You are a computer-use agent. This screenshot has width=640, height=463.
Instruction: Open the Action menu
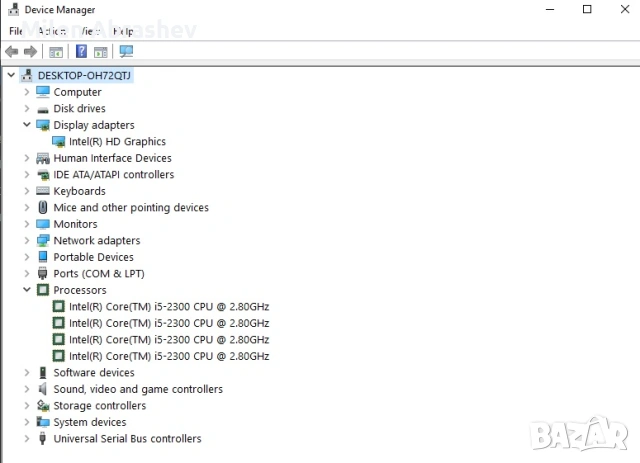click(x=52, y=31)
